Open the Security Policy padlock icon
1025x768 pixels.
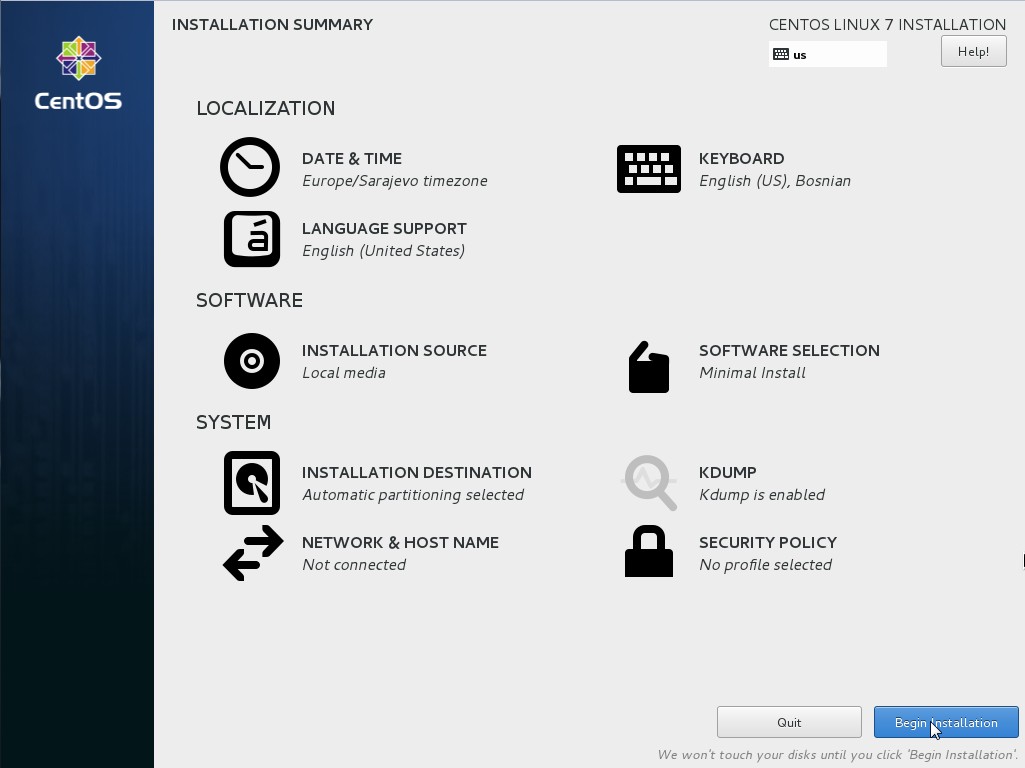coord(648,551)
